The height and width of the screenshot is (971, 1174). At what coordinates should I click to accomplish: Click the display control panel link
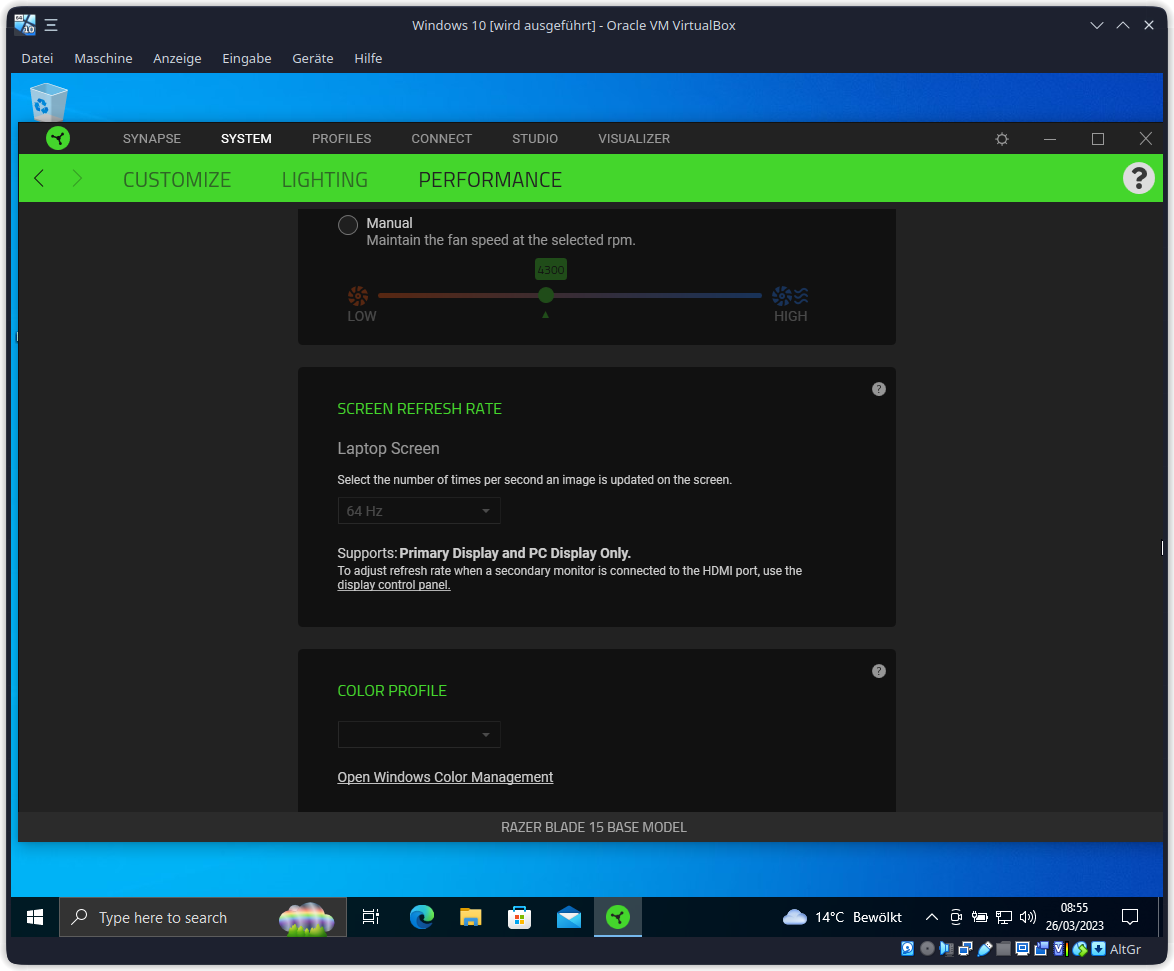[393, 584]
